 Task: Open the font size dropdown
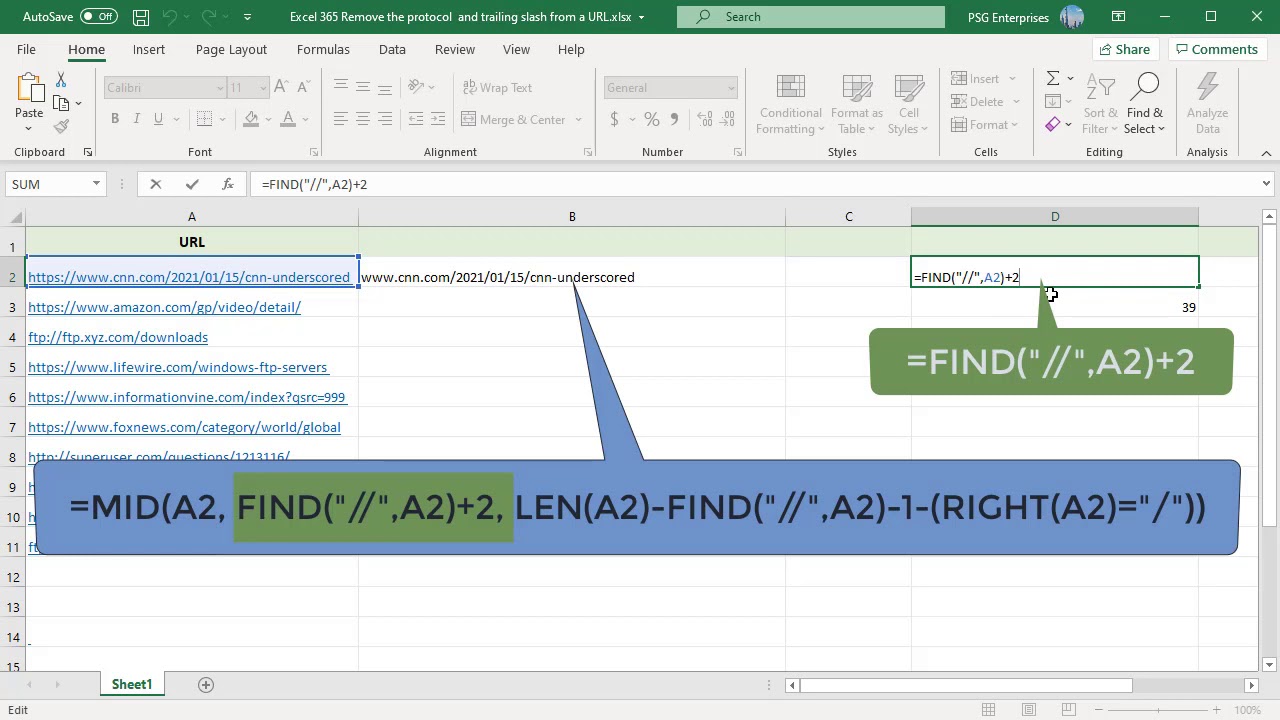point(263,88)
